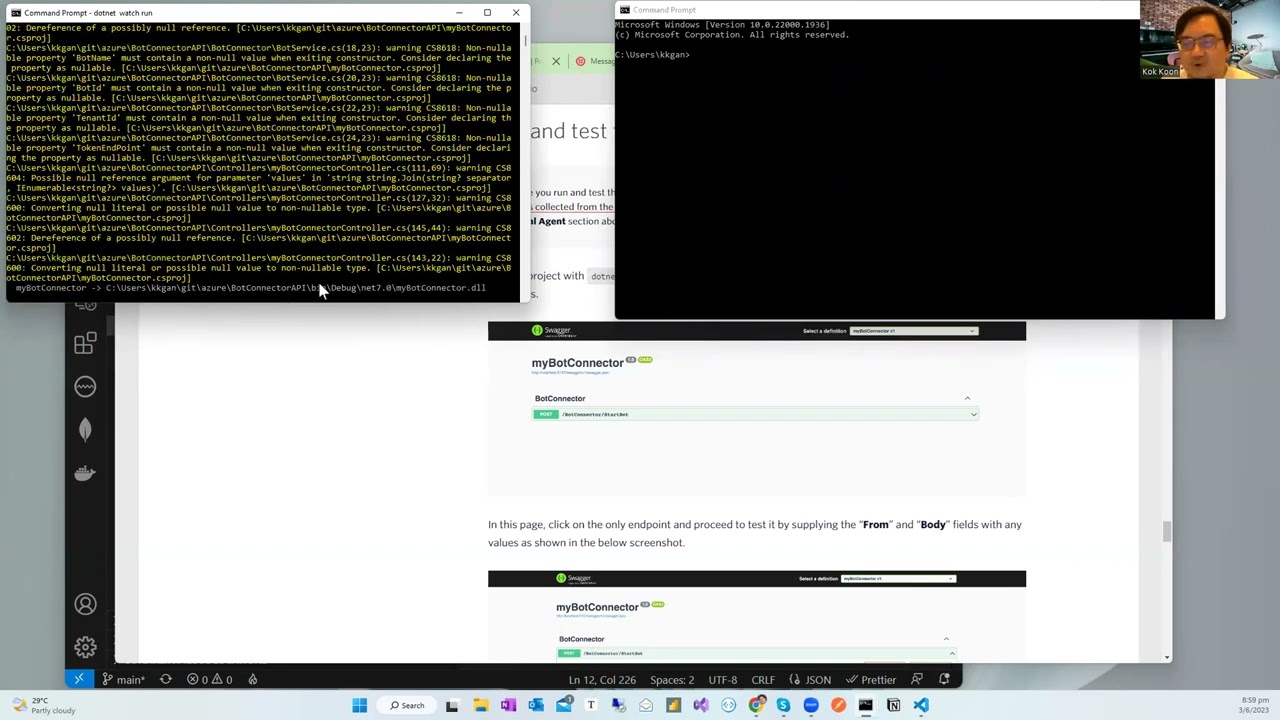The height and width of the screenshot is (720, 1280).
Task: Open the Windows Start menu
Action: point(359,705)
